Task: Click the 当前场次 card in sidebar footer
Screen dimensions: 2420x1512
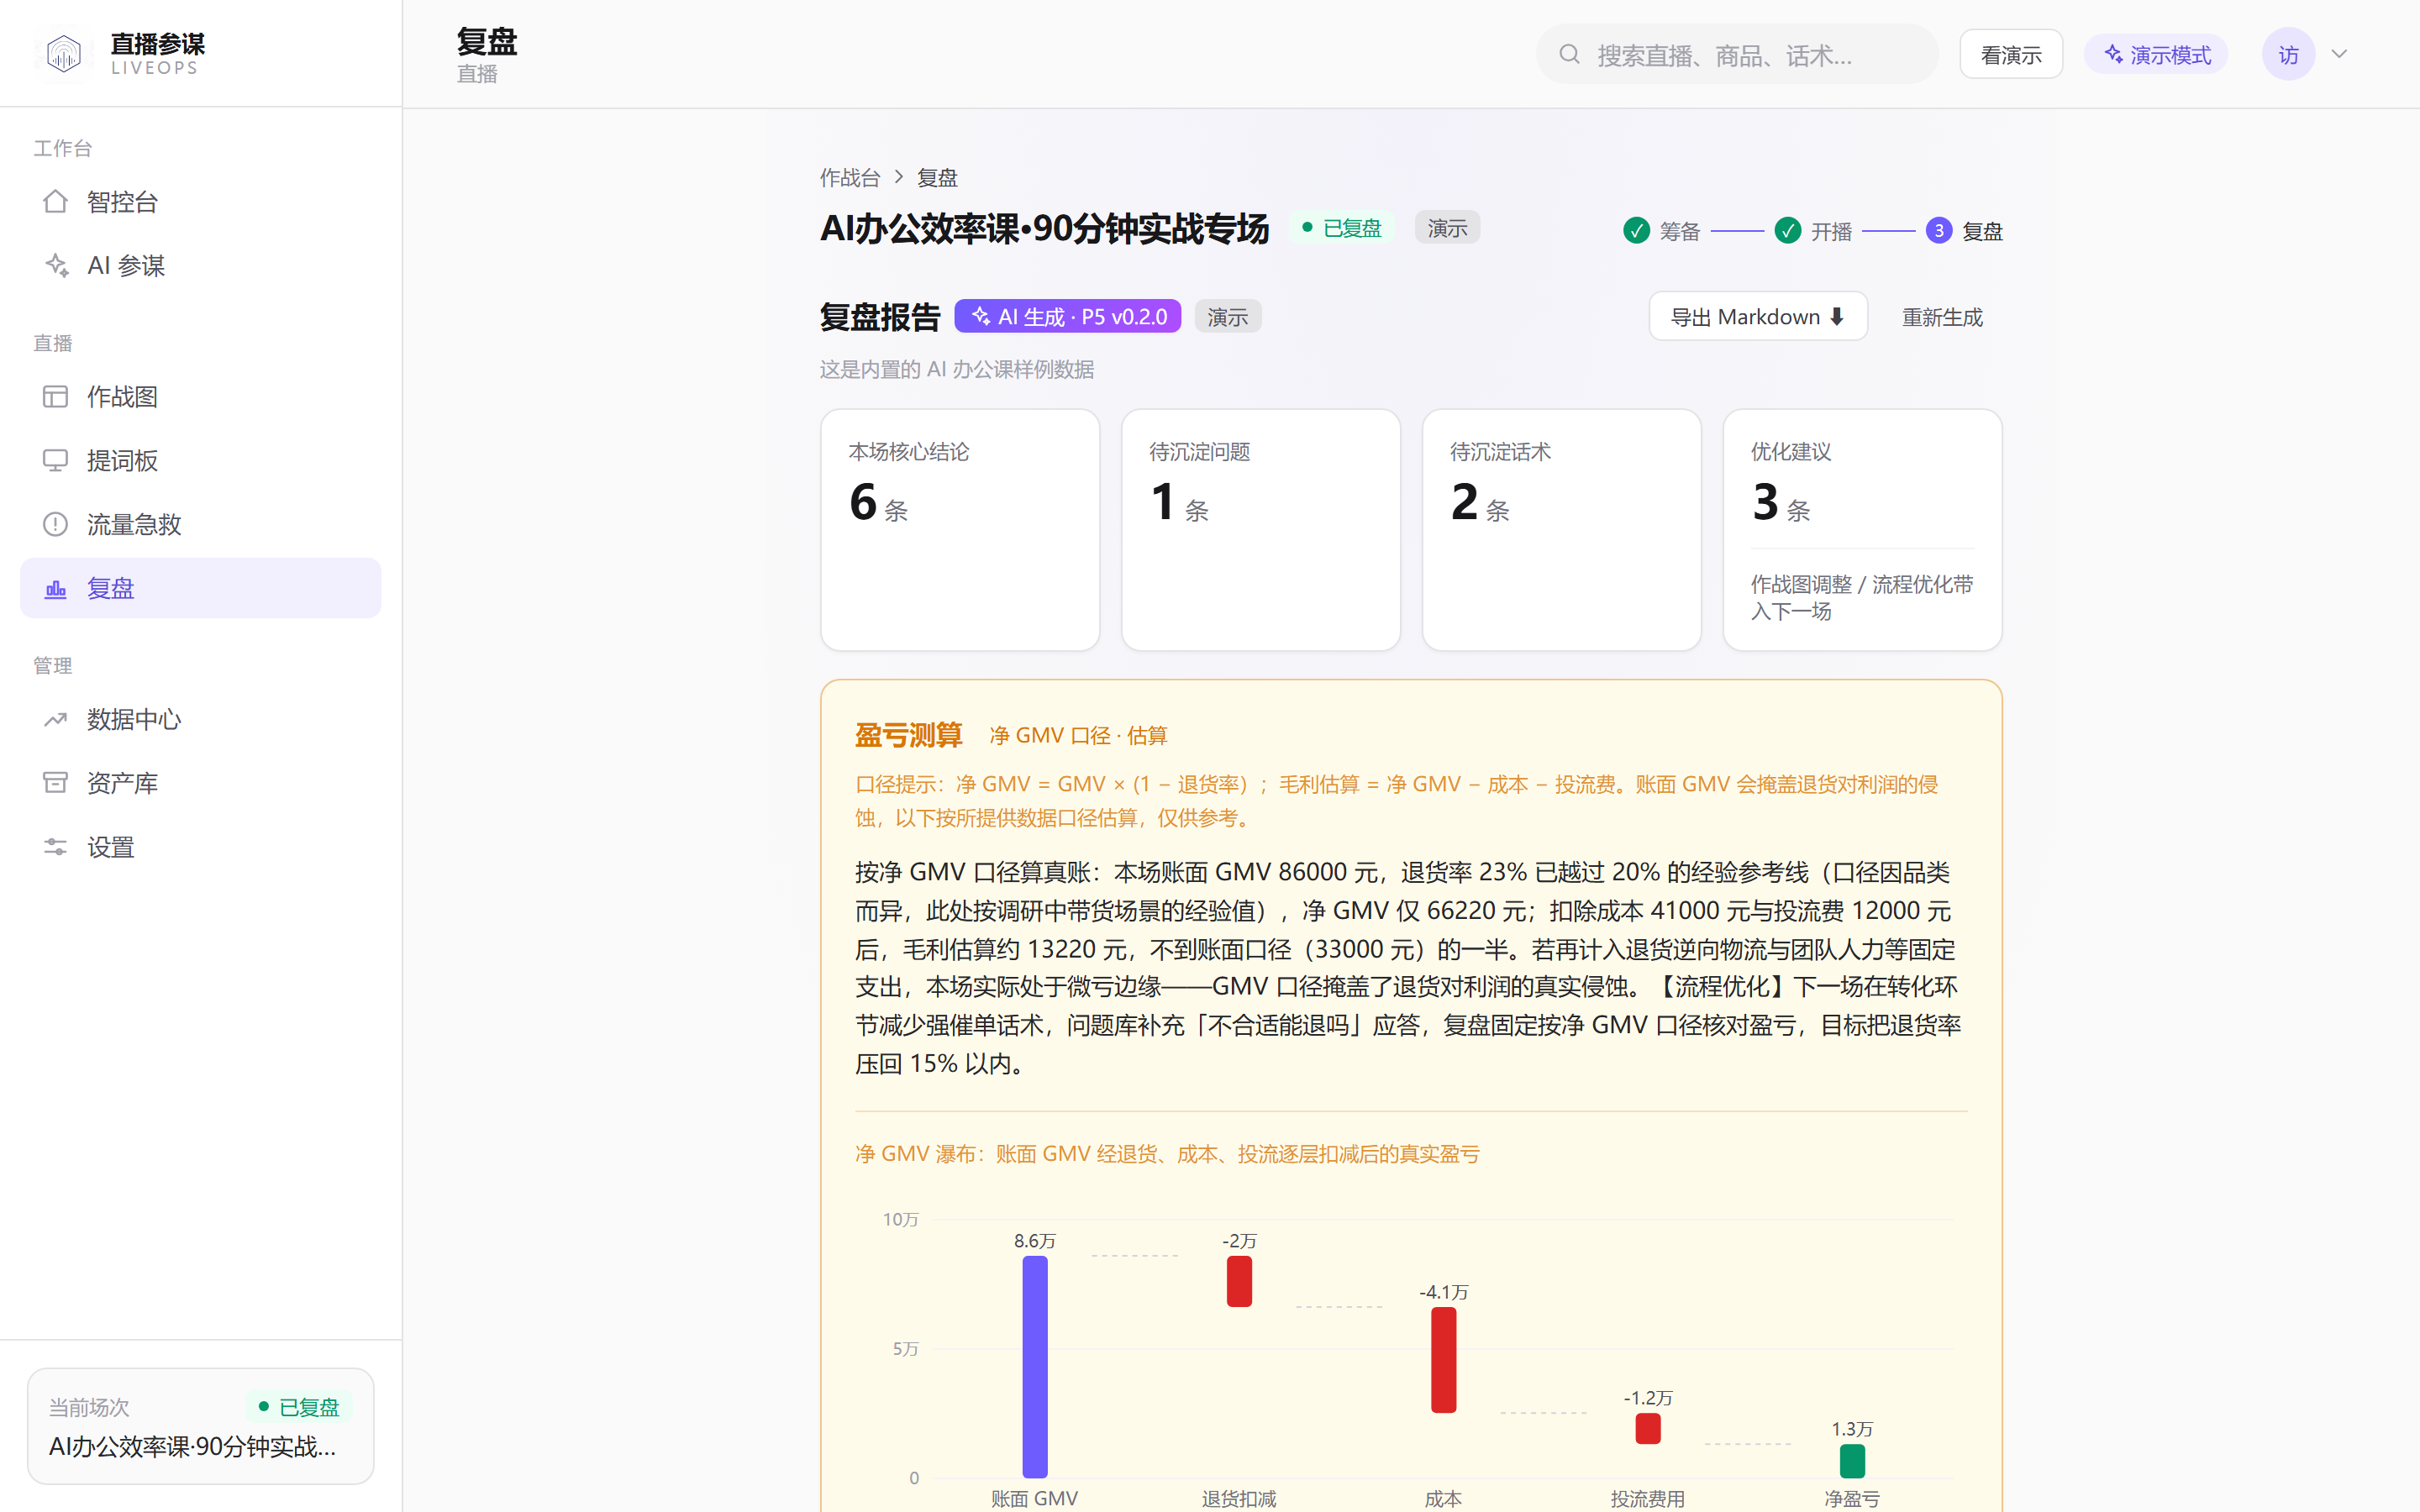Action: pos(201,1426)
